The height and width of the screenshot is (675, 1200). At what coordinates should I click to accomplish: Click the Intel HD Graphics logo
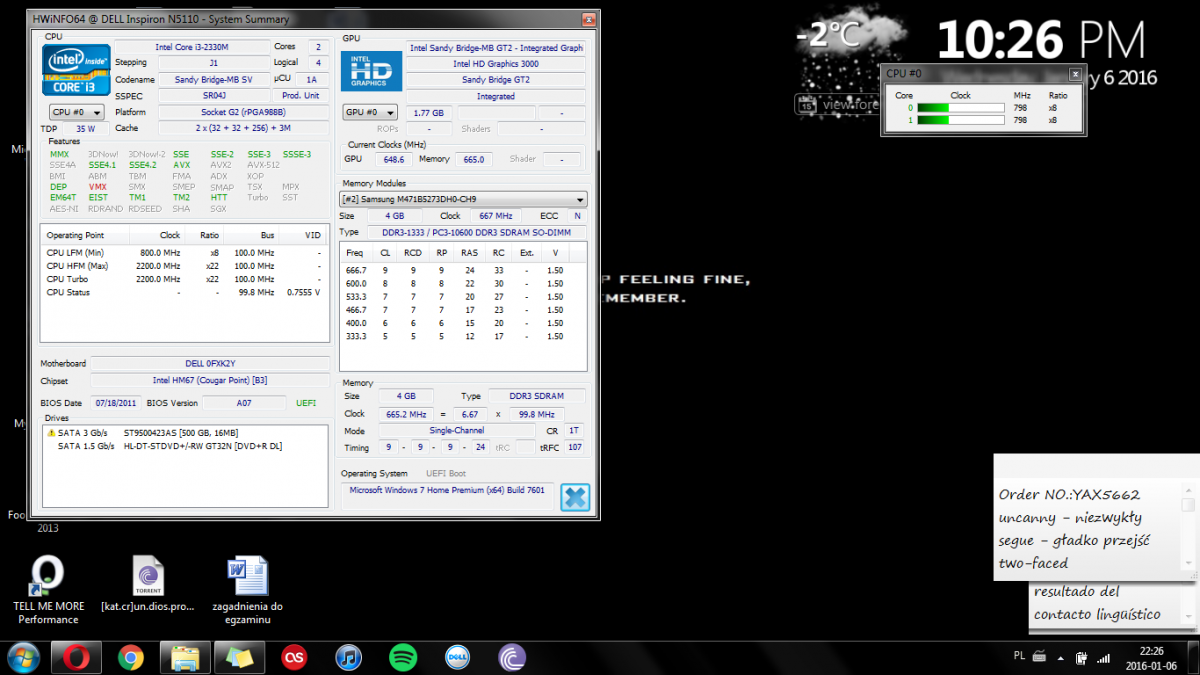point(372,70)
